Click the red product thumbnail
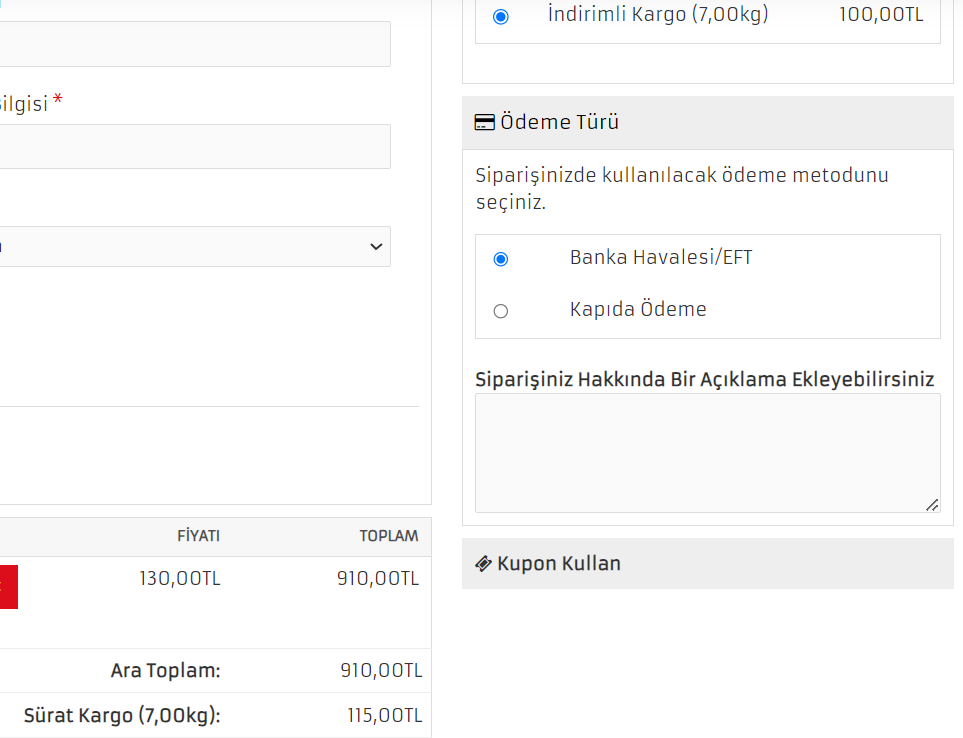The width and height of the screenshot is (963, 738). click(9, 587)
